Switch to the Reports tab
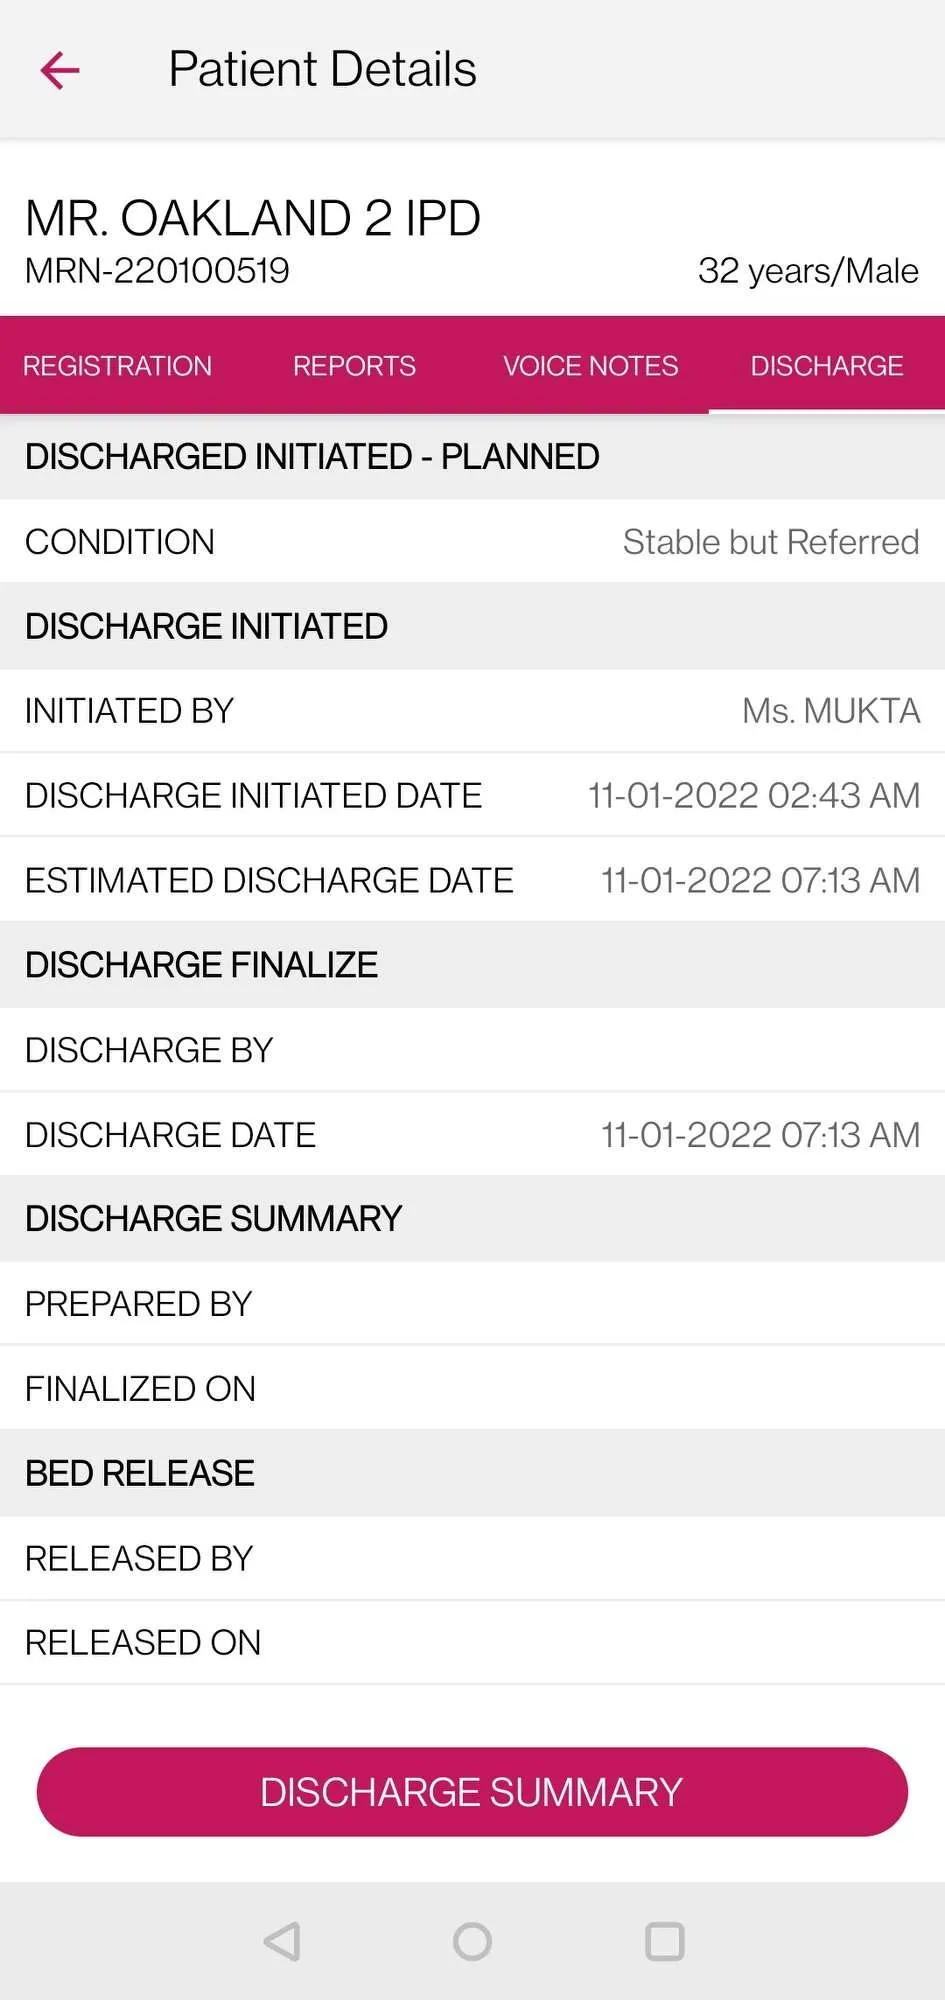 (354, 366)
